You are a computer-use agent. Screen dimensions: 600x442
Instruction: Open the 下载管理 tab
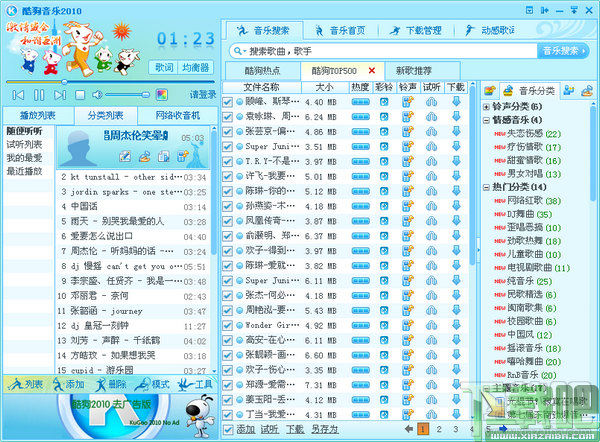pyautogui.click(x=416, y=30)
